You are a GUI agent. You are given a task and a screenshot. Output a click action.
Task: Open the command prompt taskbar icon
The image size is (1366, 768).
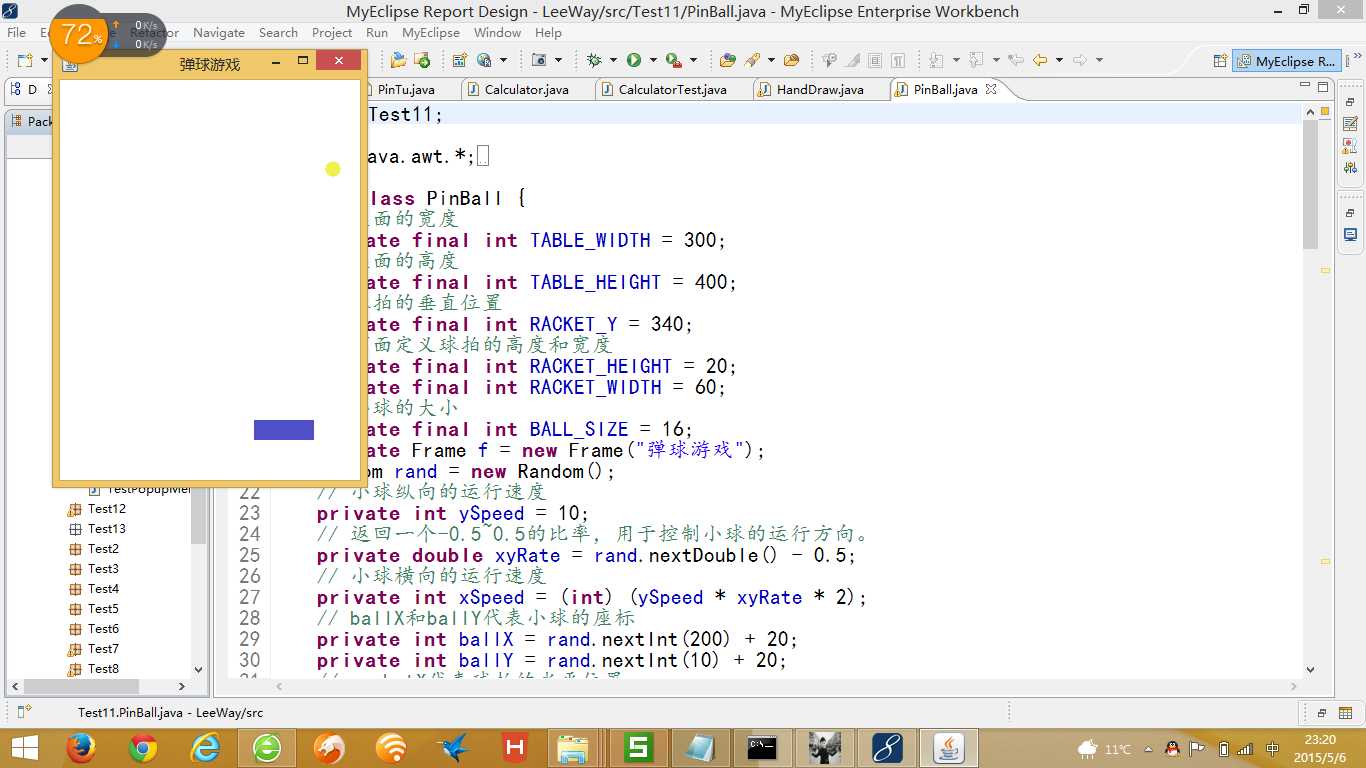pos(762,748)
